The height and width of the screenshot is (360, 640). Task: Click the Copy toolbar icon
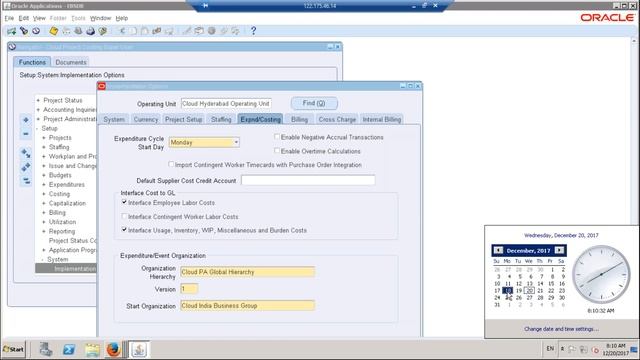point(133,31)
